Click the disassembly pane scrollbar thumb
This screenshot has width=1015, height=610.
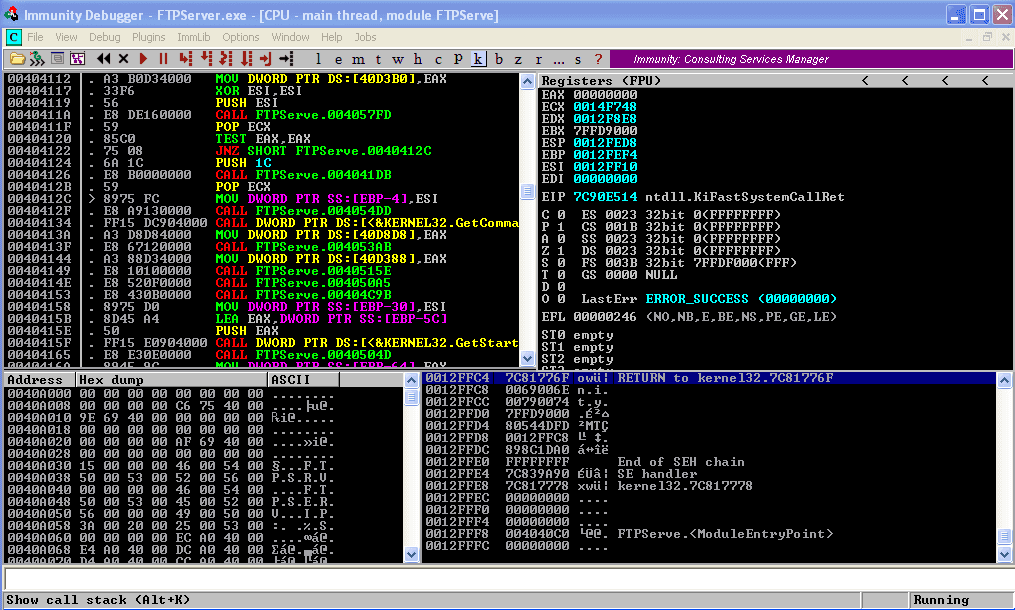pos(527,192)
